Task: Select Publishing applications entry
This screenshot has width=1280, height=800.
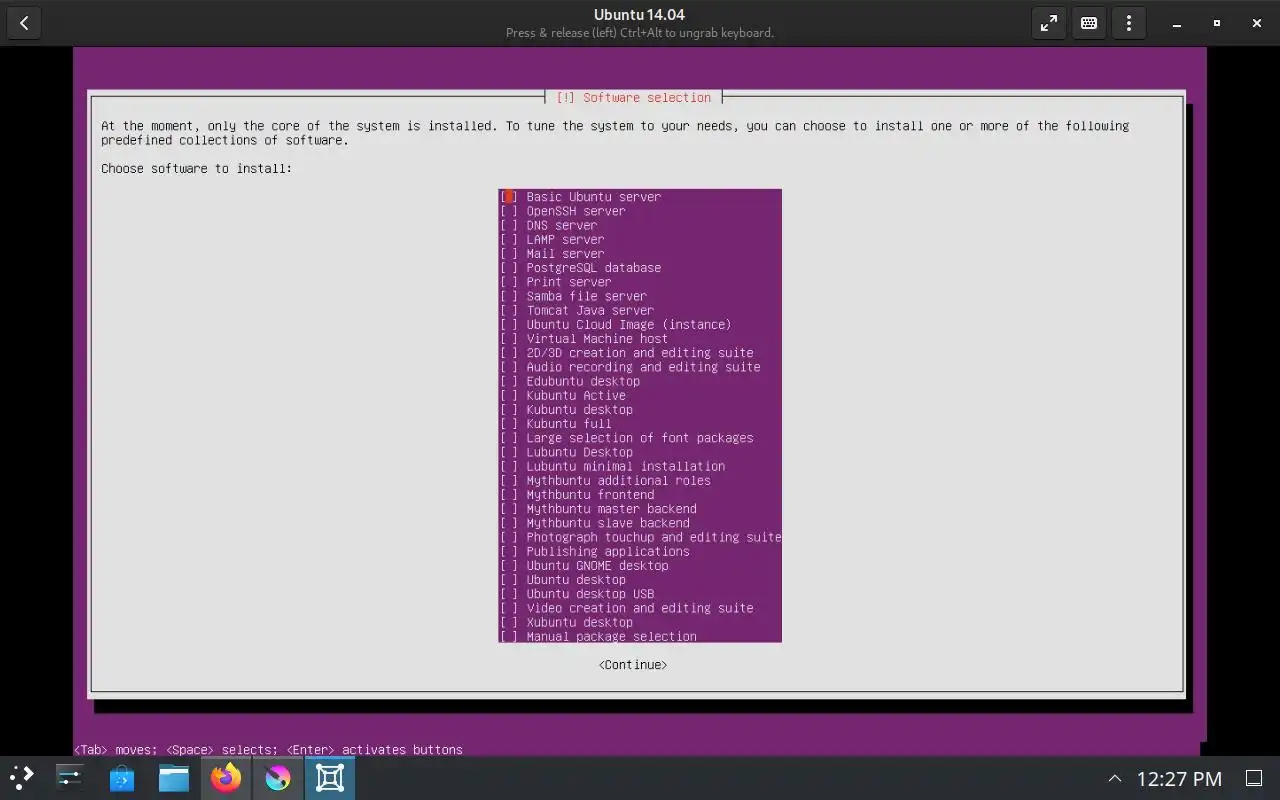Action: 640,552
